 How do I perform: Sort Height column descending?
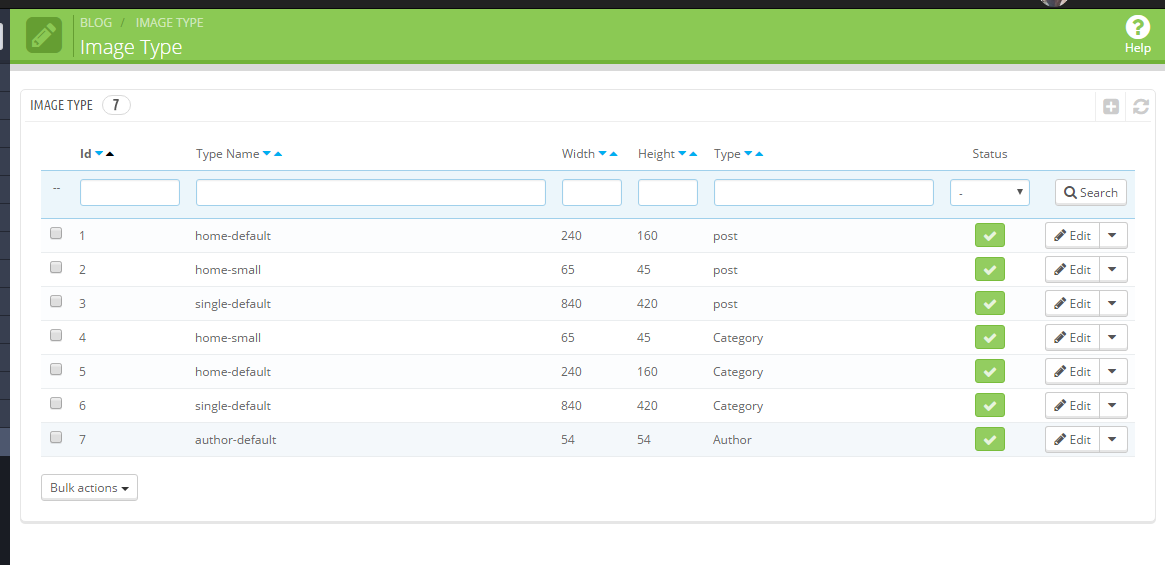(x=682, y=154)
